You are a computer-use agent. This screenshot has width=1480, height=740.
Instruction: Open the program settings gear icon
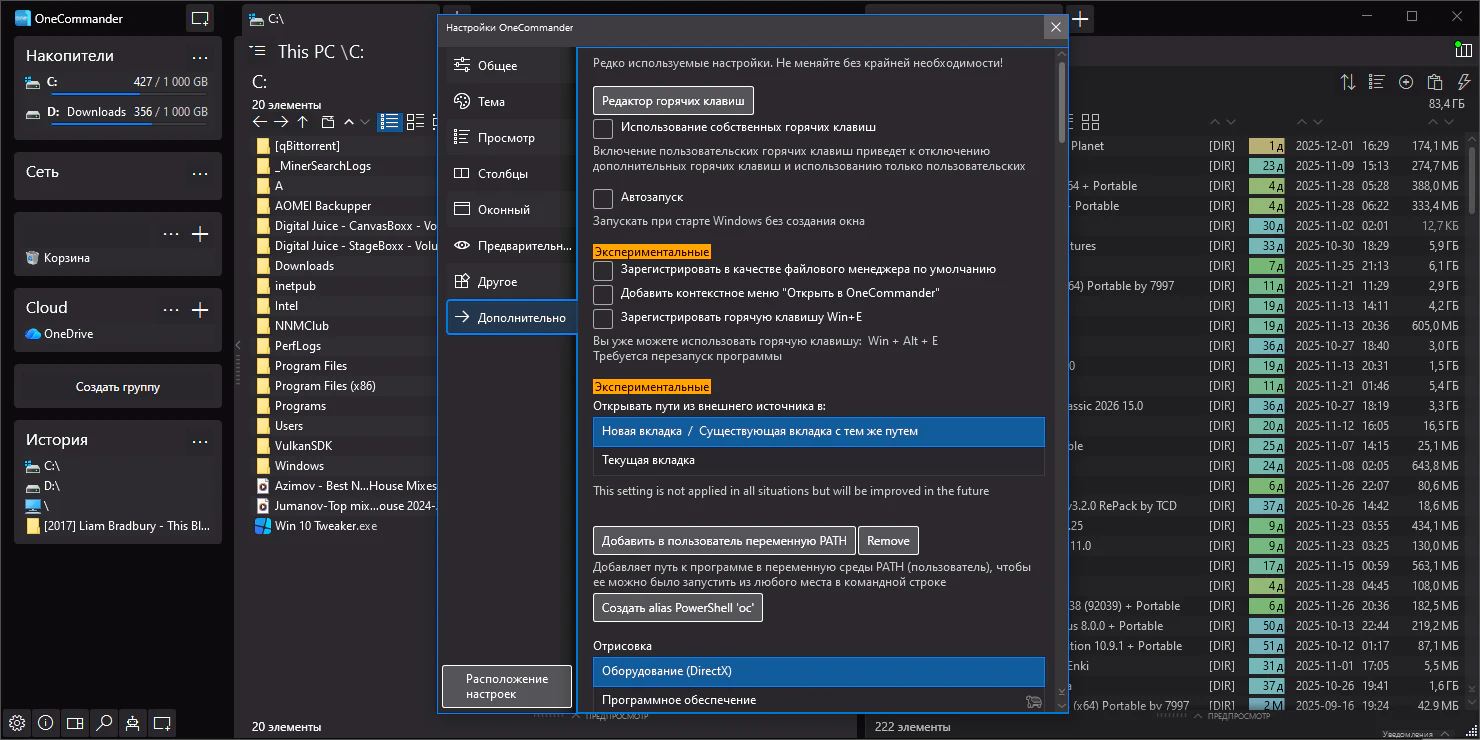[x=16, y=723]
